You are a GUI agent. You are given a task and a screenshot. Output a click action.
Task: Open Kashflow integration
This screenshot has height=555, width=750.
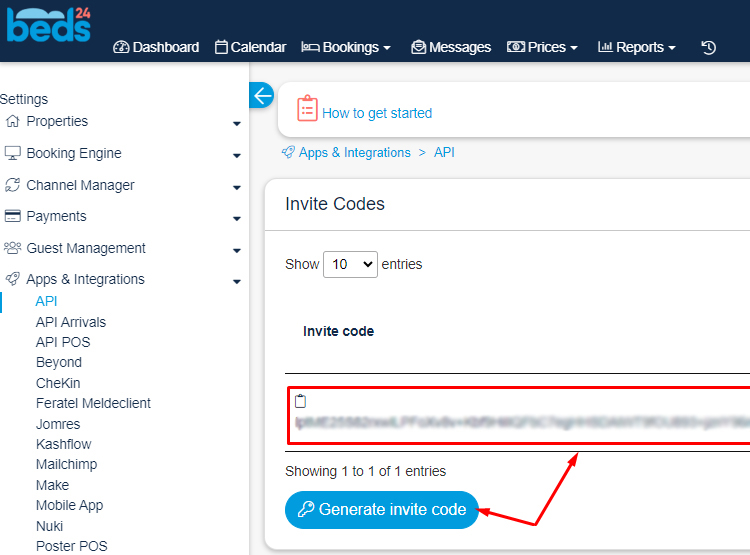[64, 444]
